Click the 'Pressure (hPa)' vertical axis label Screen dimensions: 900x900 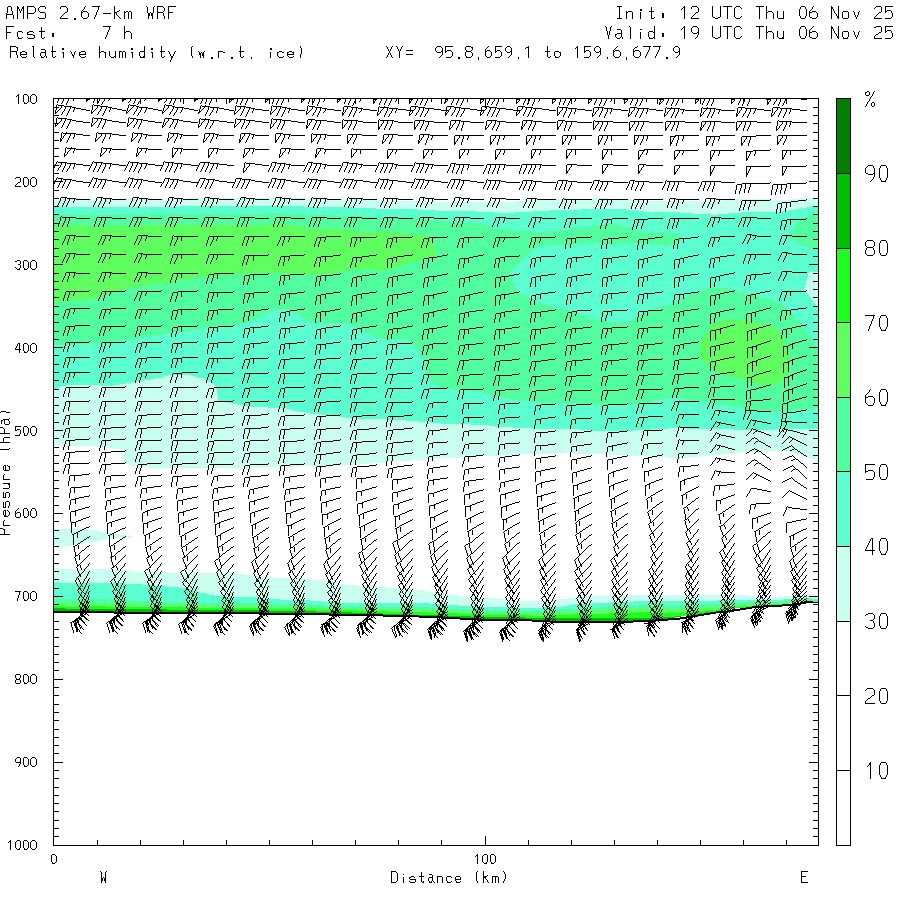click(6, 471)
